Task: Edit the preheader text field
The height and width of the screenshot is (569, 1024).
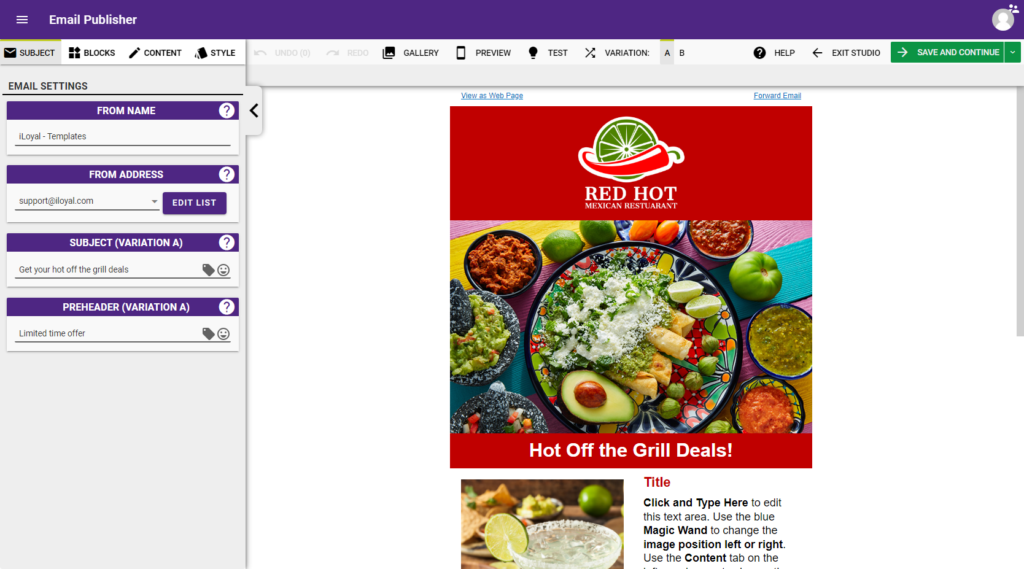Action: (x=108, y=334)
